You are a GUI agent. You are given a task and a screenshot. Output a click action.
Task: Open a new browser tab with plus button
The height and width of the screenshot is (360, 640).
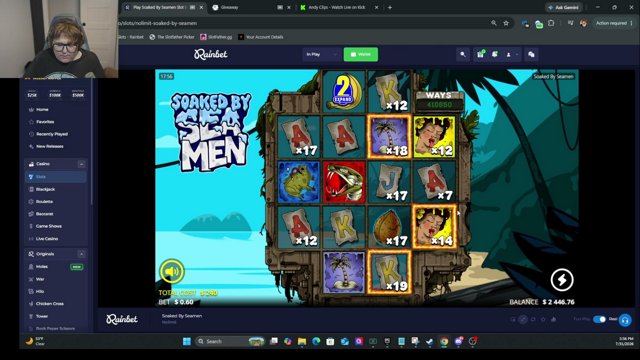tap(390, 7)
